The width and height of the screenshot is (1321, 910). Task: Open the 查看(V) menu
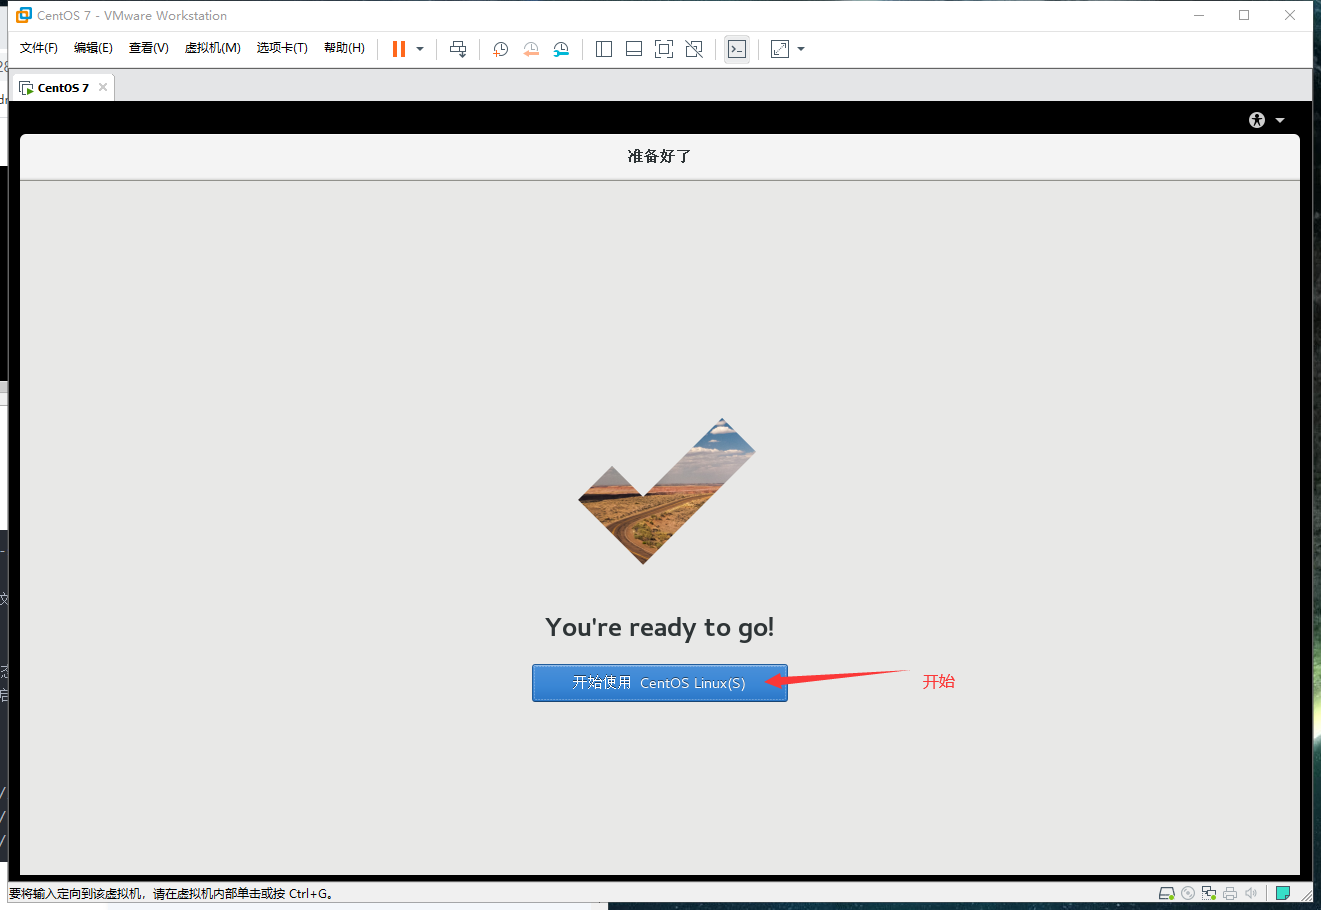pyautogui.click(x=148, y=48)
